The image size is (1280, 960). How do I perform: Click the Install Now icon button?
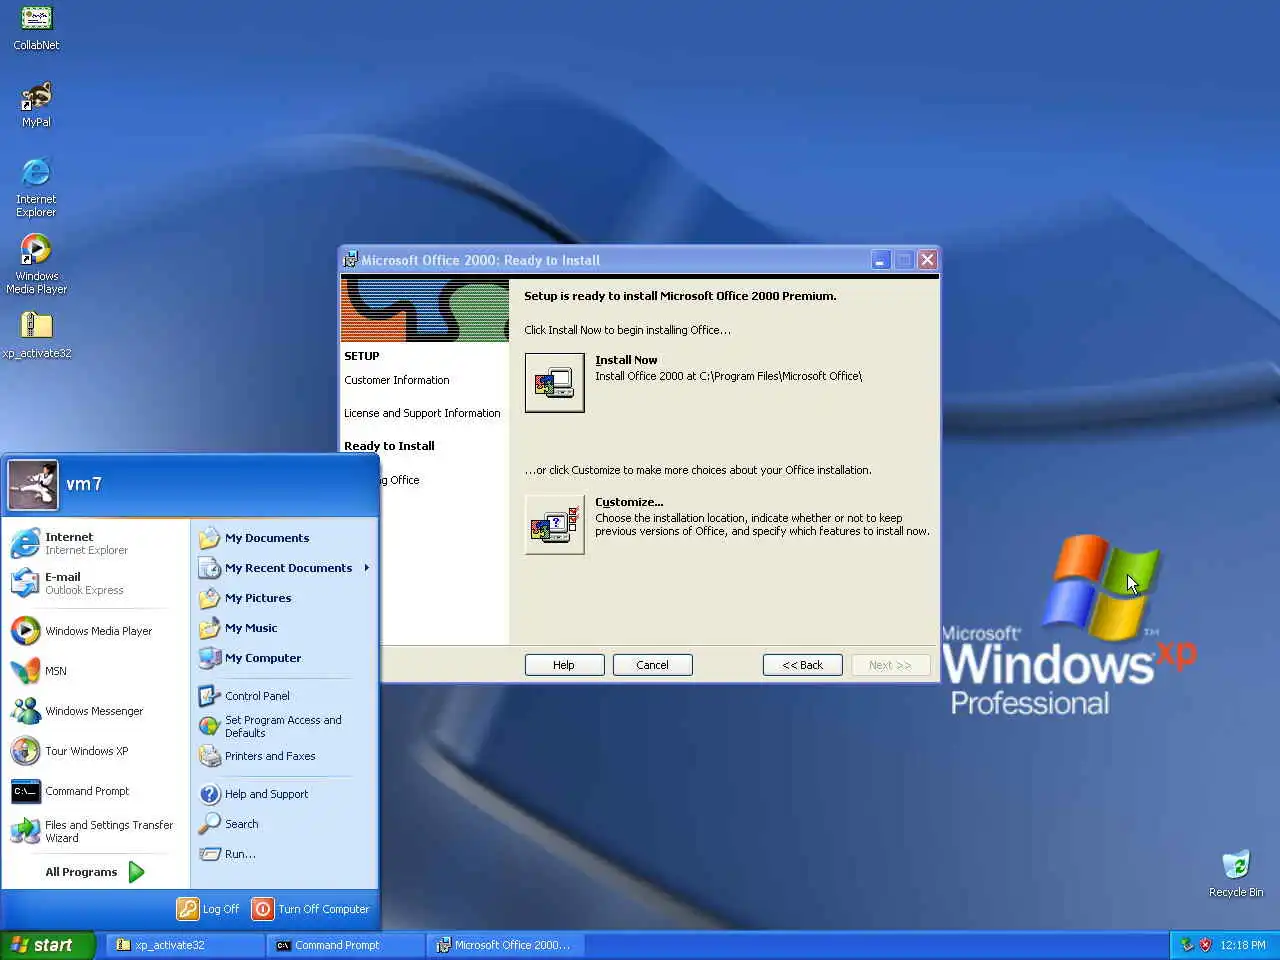click(554, 382)
